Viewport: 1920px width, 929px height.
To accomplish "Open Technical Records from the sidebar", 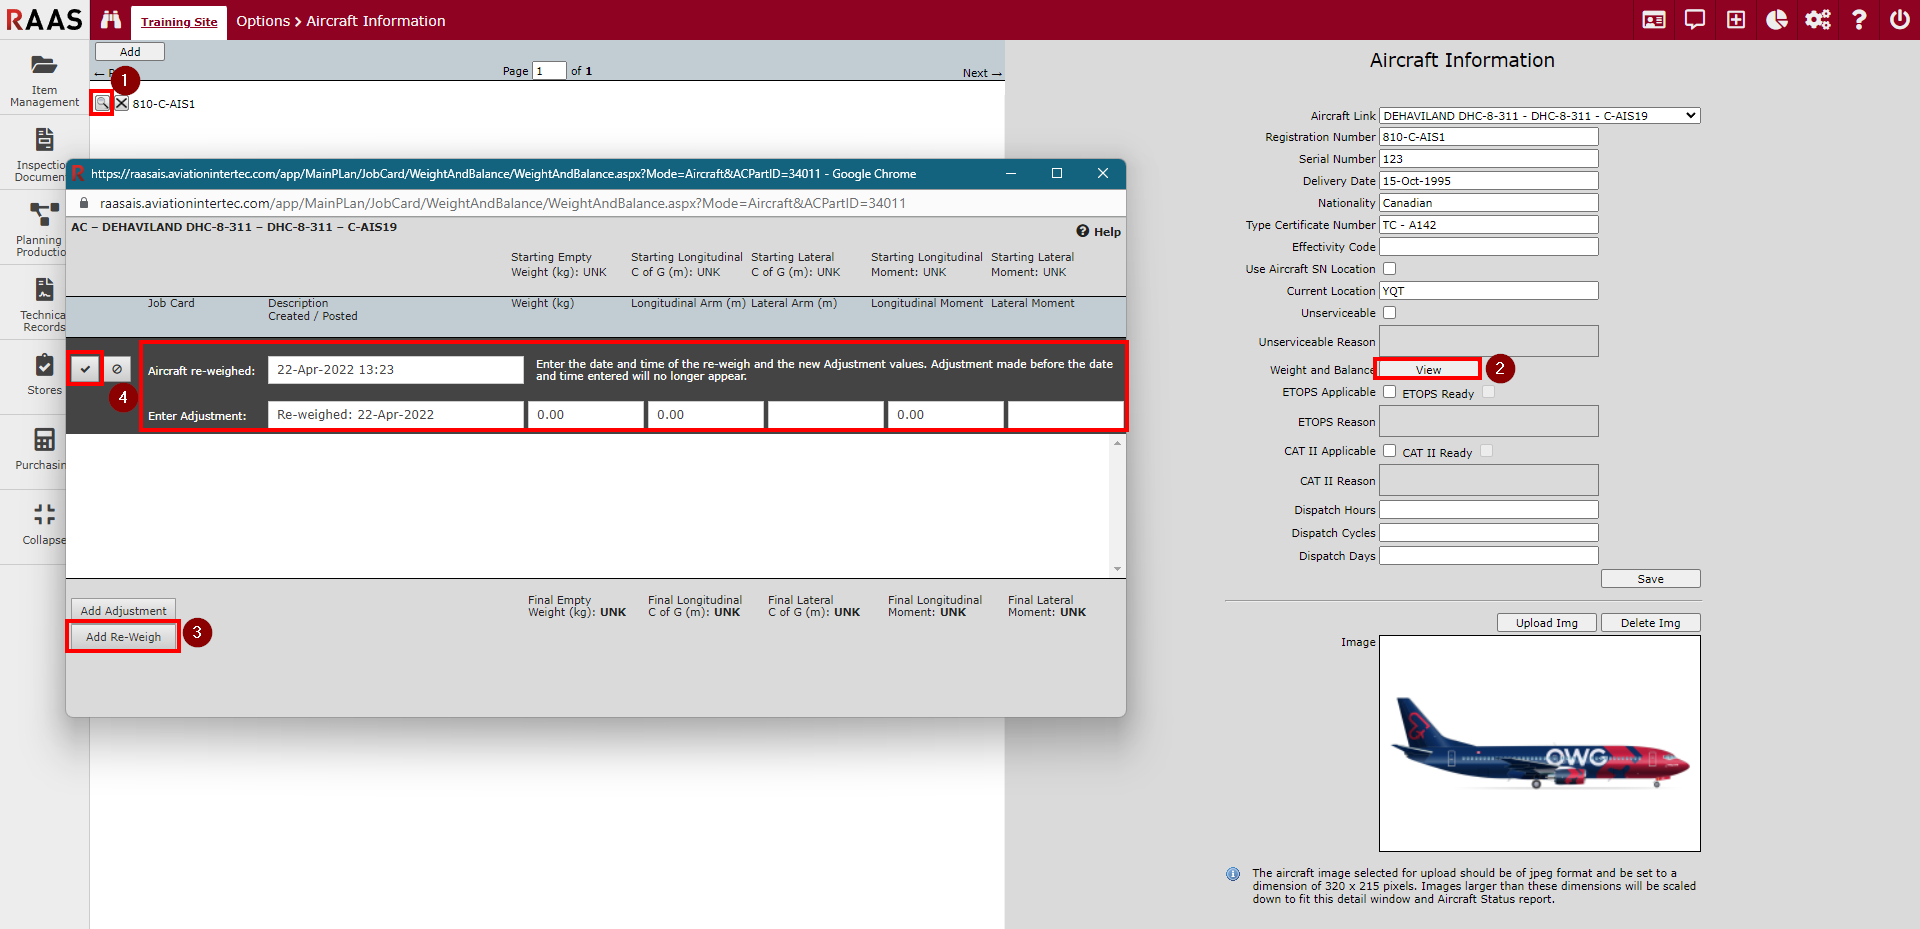I will pyautogui.click(x=42, y=297).
